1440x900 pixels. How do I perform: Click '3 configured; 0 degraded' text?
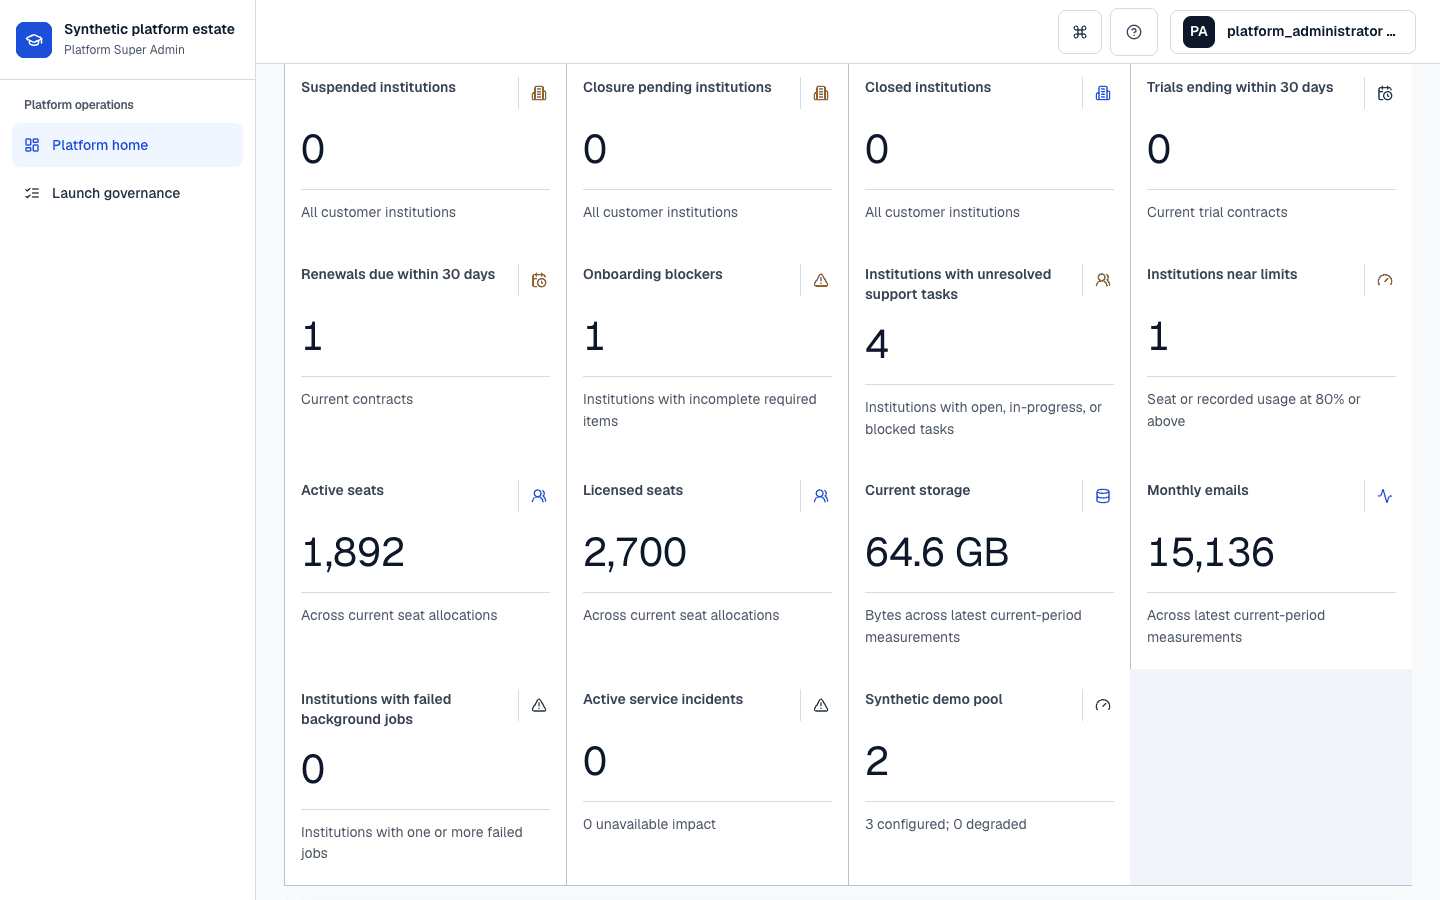click(946, 824)
